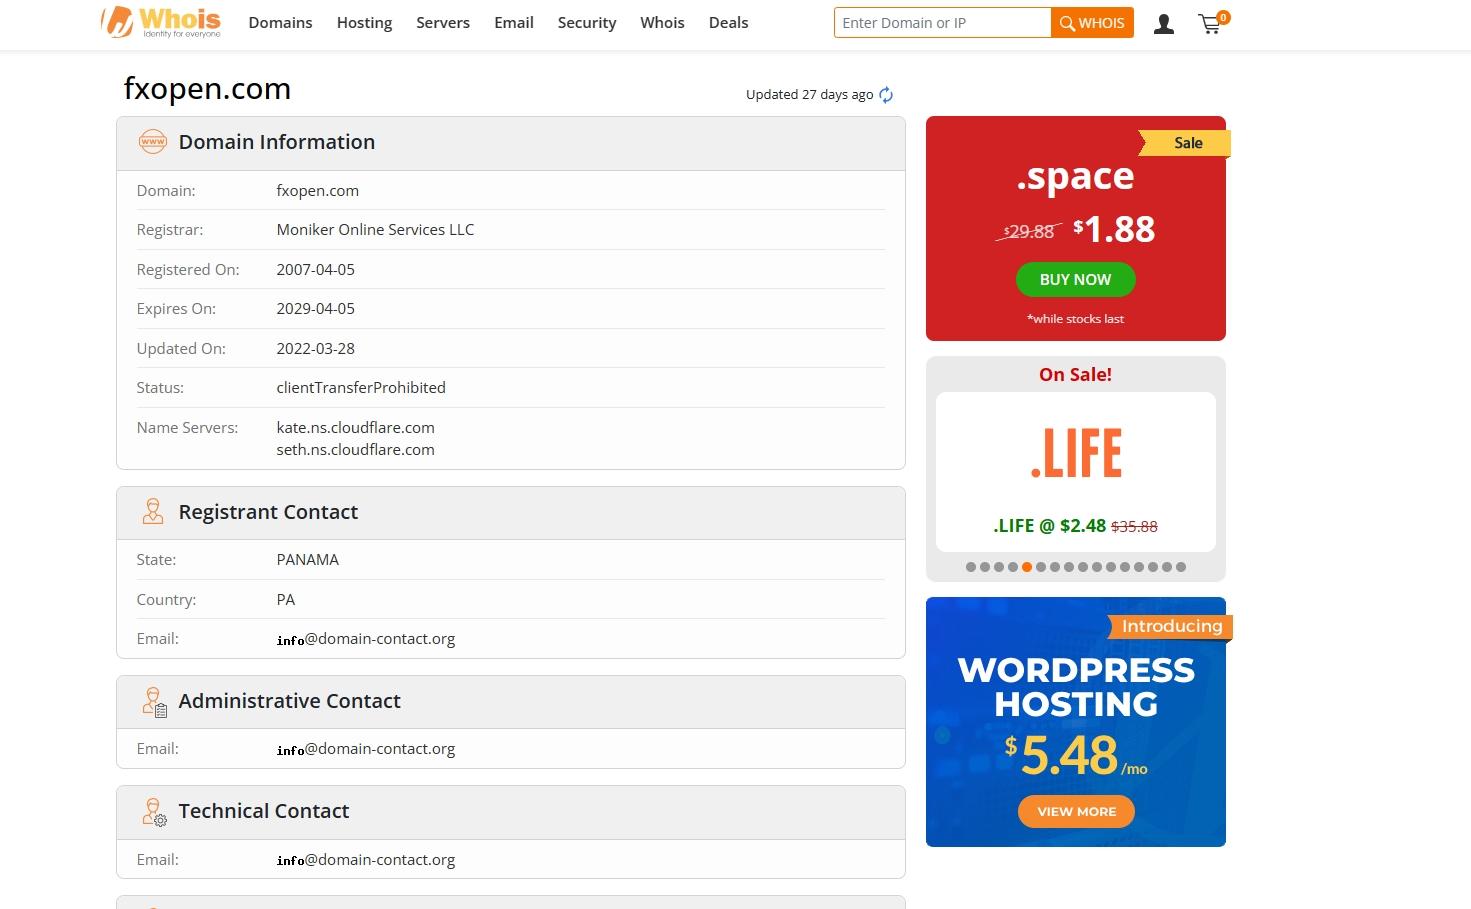
Task: Select the Domain value fxopen.com
Action: tap(318, 191)
